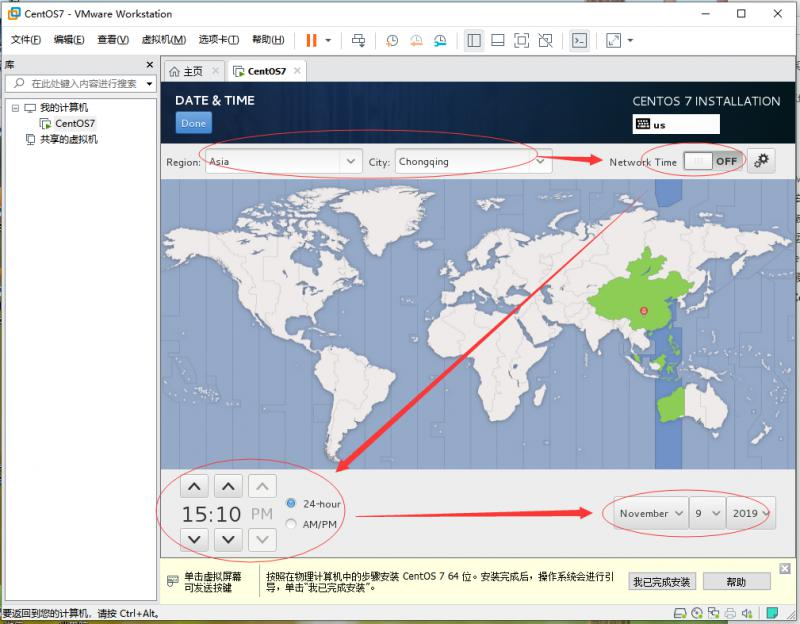Select the AM/PM radio button
This screenshot has width=800, height=624.
pos(291,523)
